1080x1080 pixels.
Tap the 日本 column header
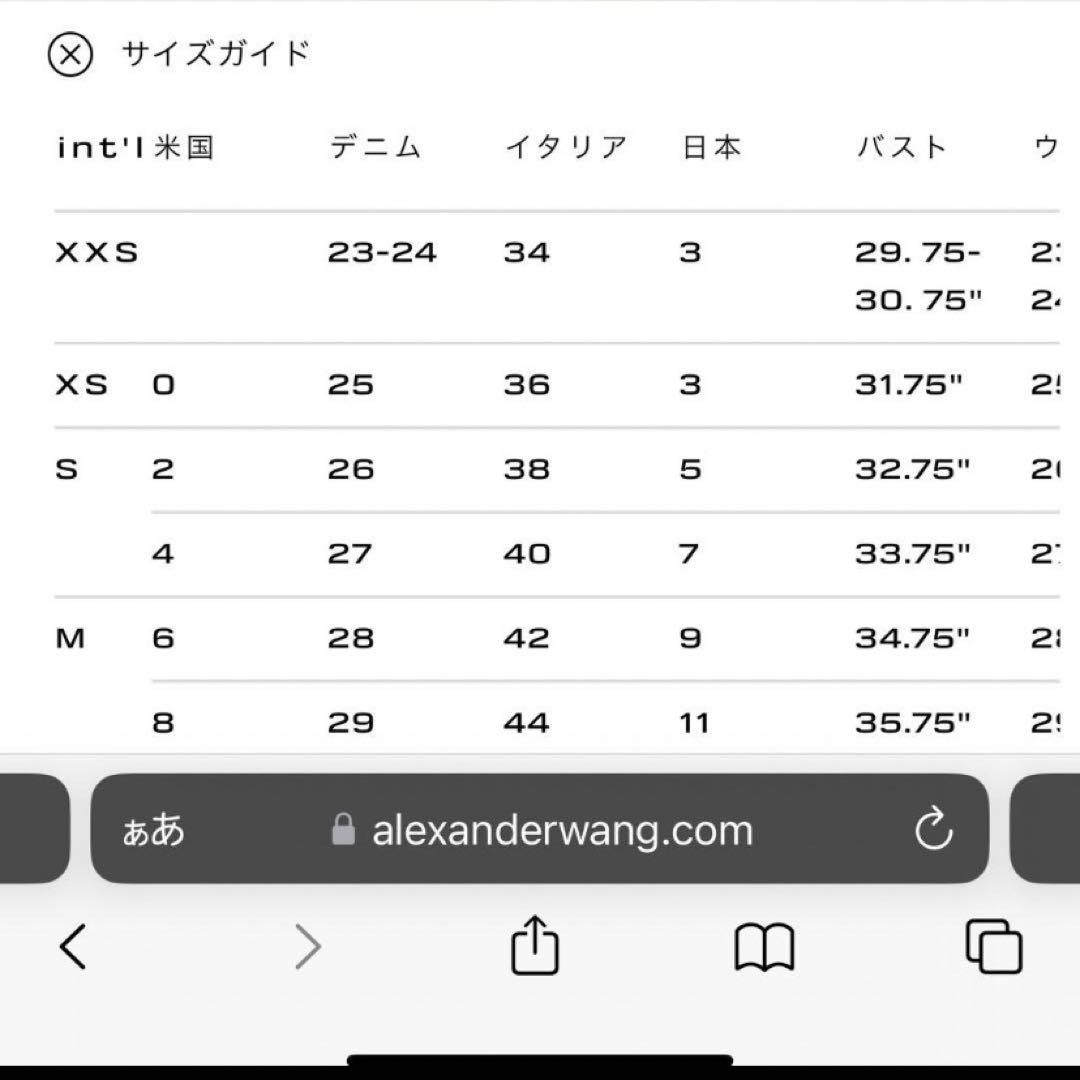710,146
